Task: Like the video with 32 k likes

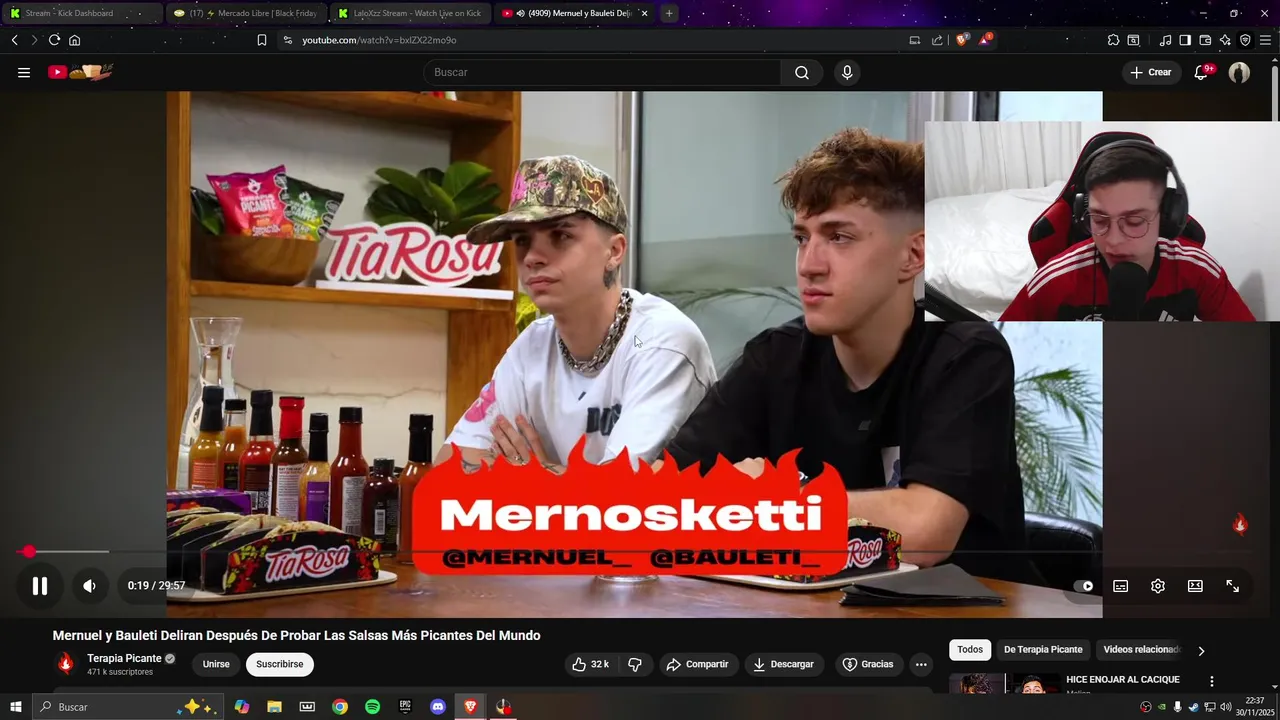Action: [x=591, y=664]
